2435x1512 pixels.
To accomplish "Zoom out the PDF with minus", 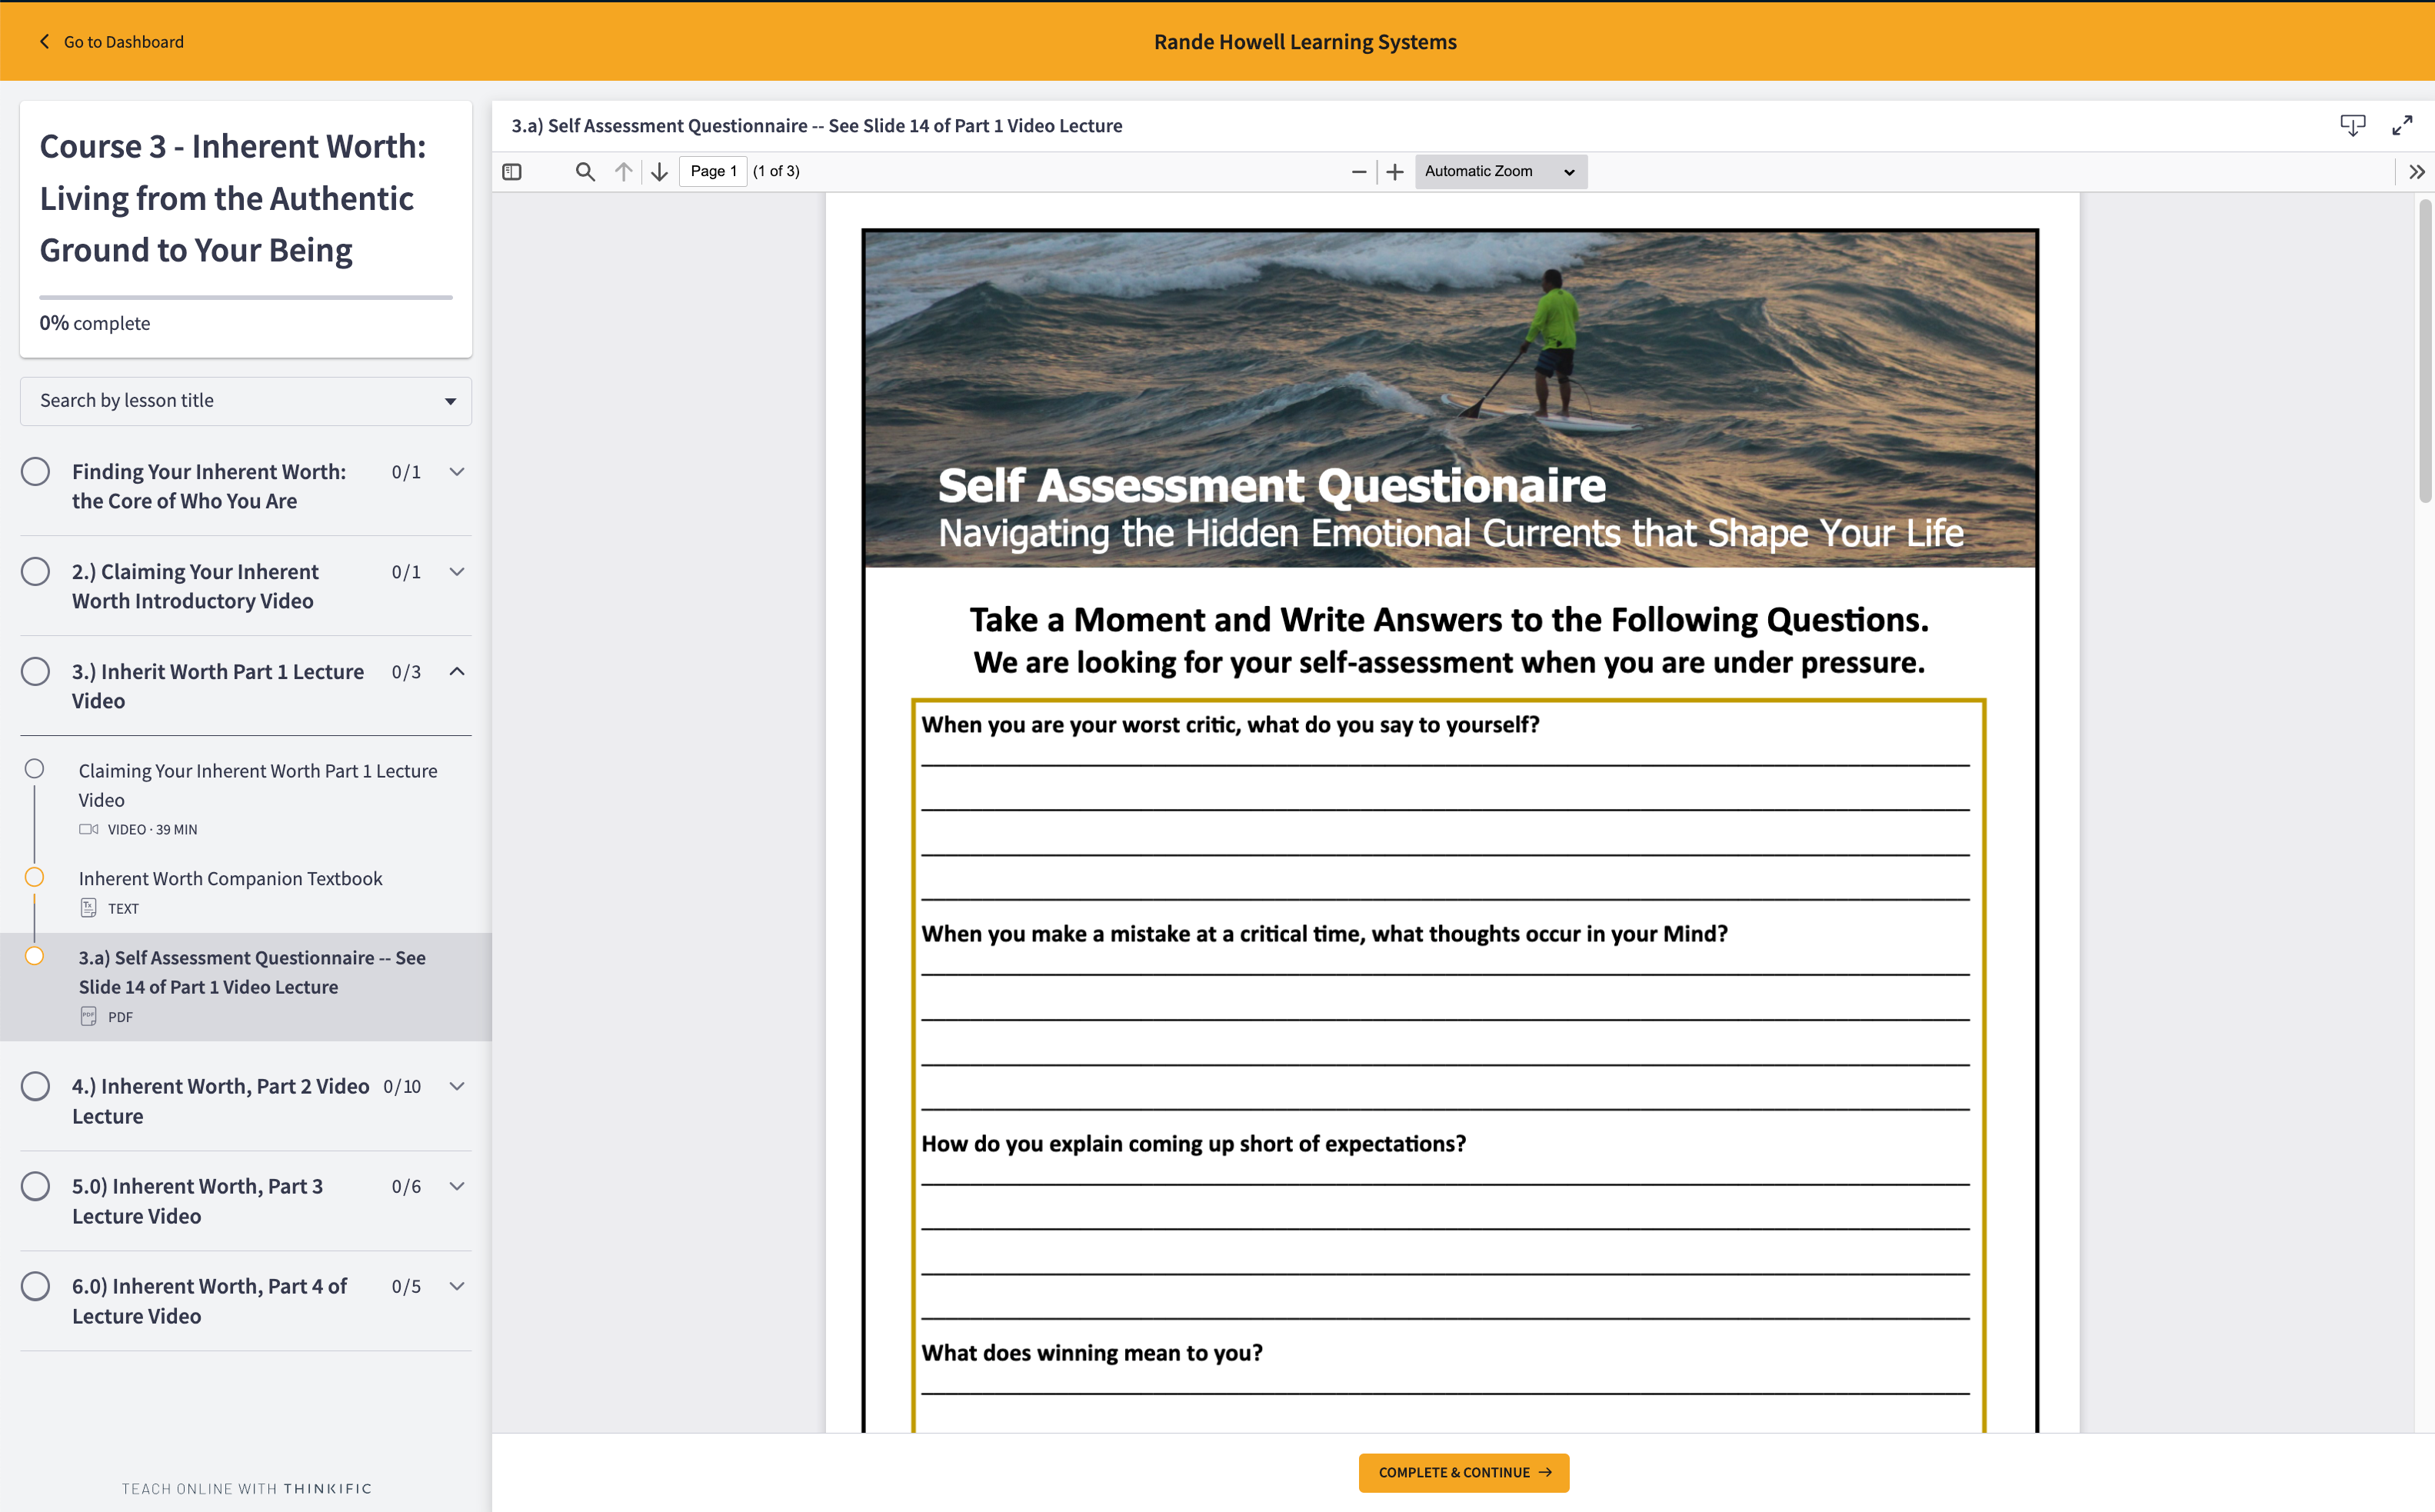I will (1358, 172).
